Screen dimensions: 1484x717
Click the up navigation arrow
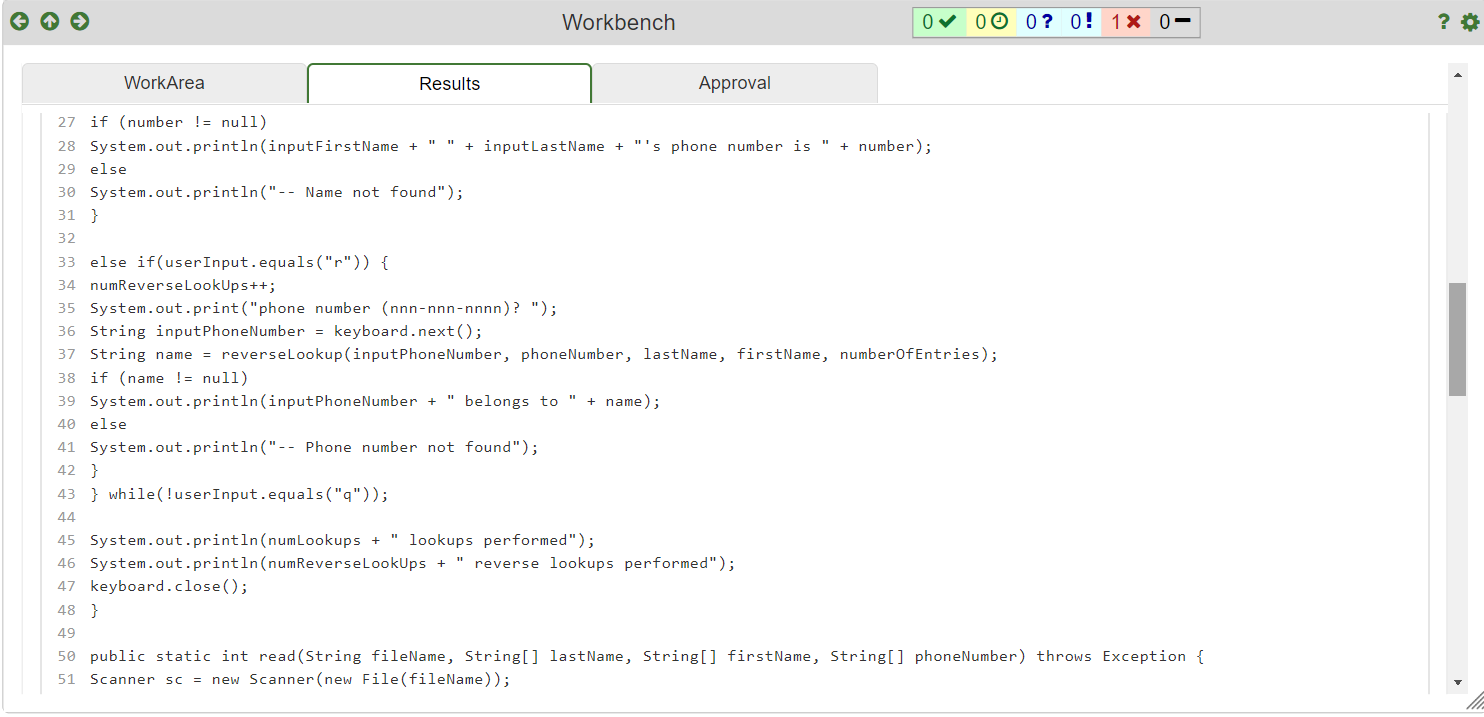(49, 20)
